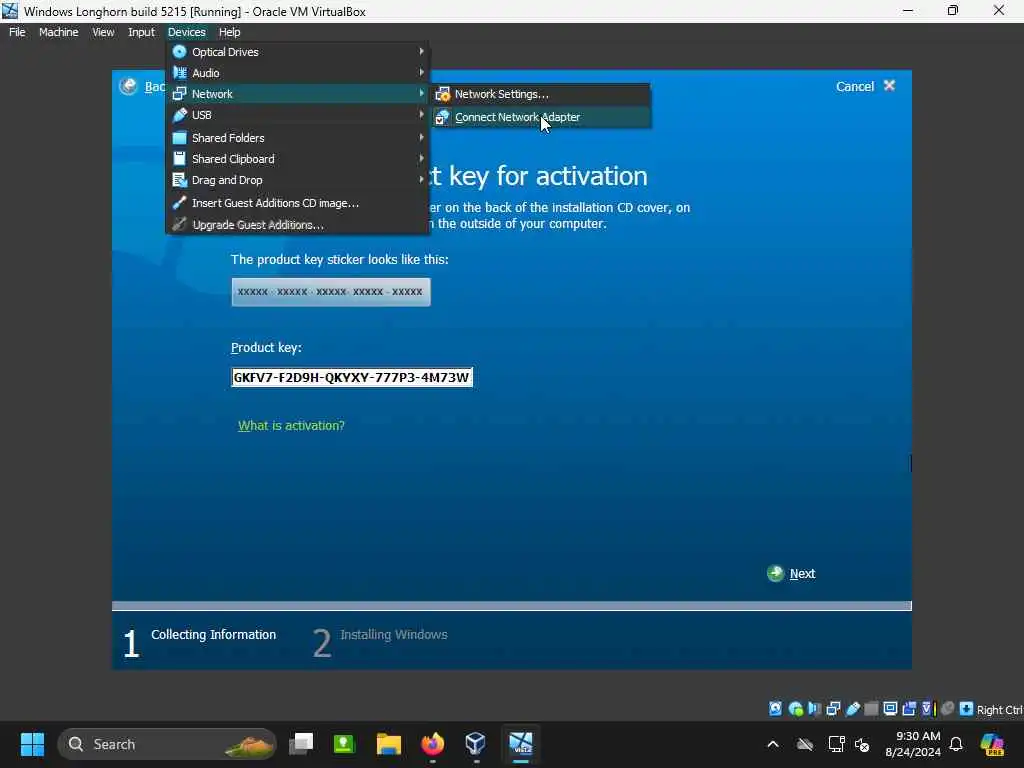This screenshot has height=768, width=1024.
Task: Click mouse integration indicator in status bar
Action: pos(948,709)
